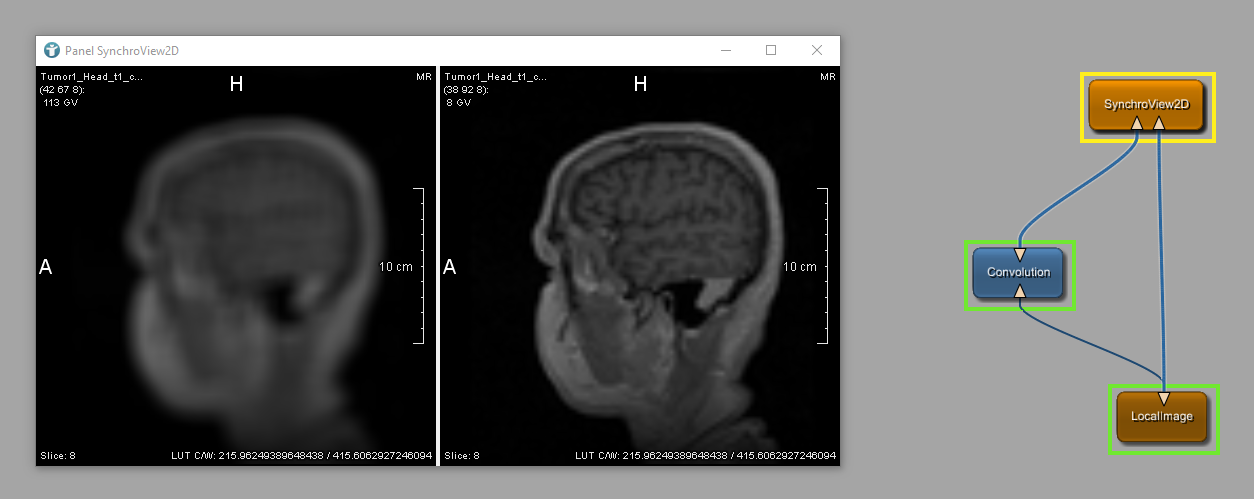Click the 10 cm scale bar in left viewer
Viewport: 1254px width, 499px height.
[x=420, y=266]
